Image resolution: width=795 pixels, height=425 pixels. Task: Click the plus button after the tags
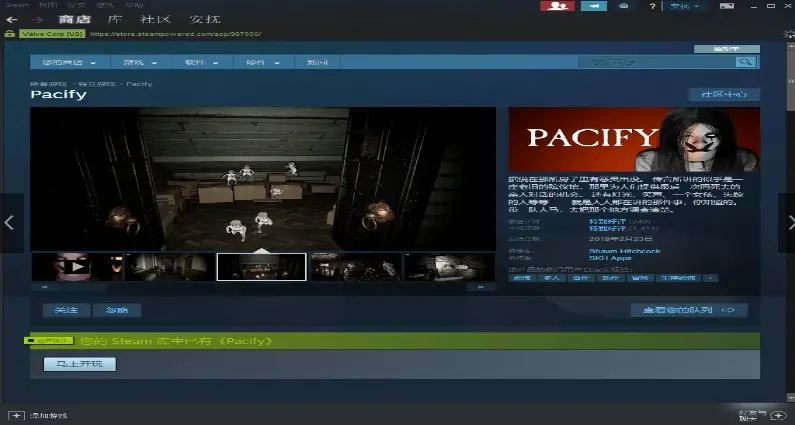710,278
